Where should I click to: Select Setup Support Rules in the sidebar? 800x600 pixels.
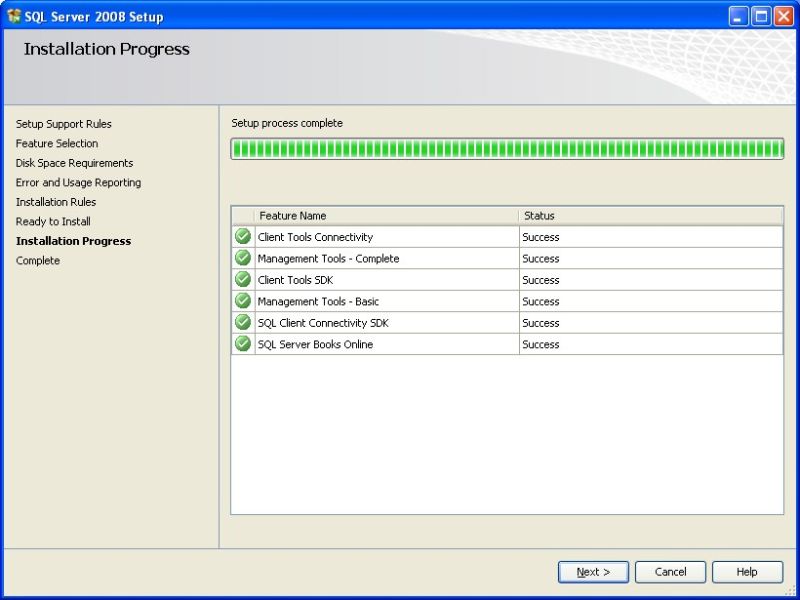click(61, 124)
